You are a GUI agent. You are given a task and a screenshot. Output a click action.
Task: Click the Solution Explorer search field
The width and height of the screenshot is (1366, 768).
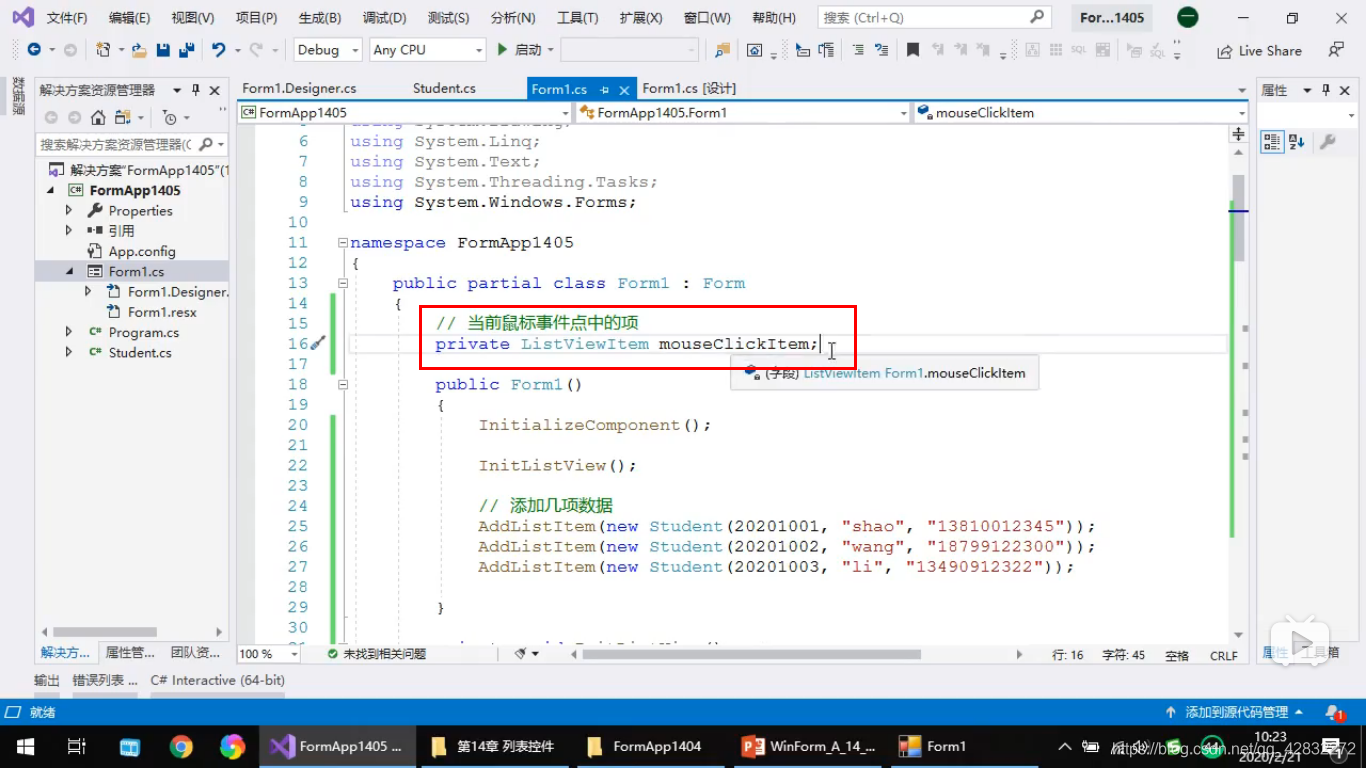(131, 145)
